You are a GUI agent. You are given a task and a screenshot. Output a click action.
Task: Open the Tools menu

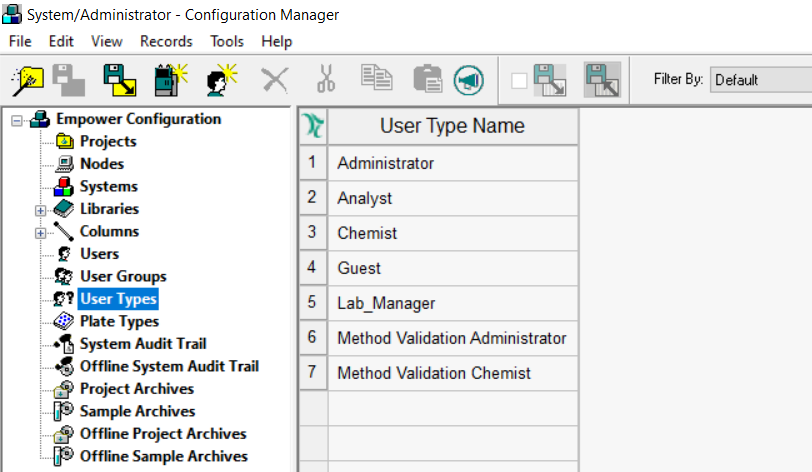pyautogui.click(x=227, y=41)
